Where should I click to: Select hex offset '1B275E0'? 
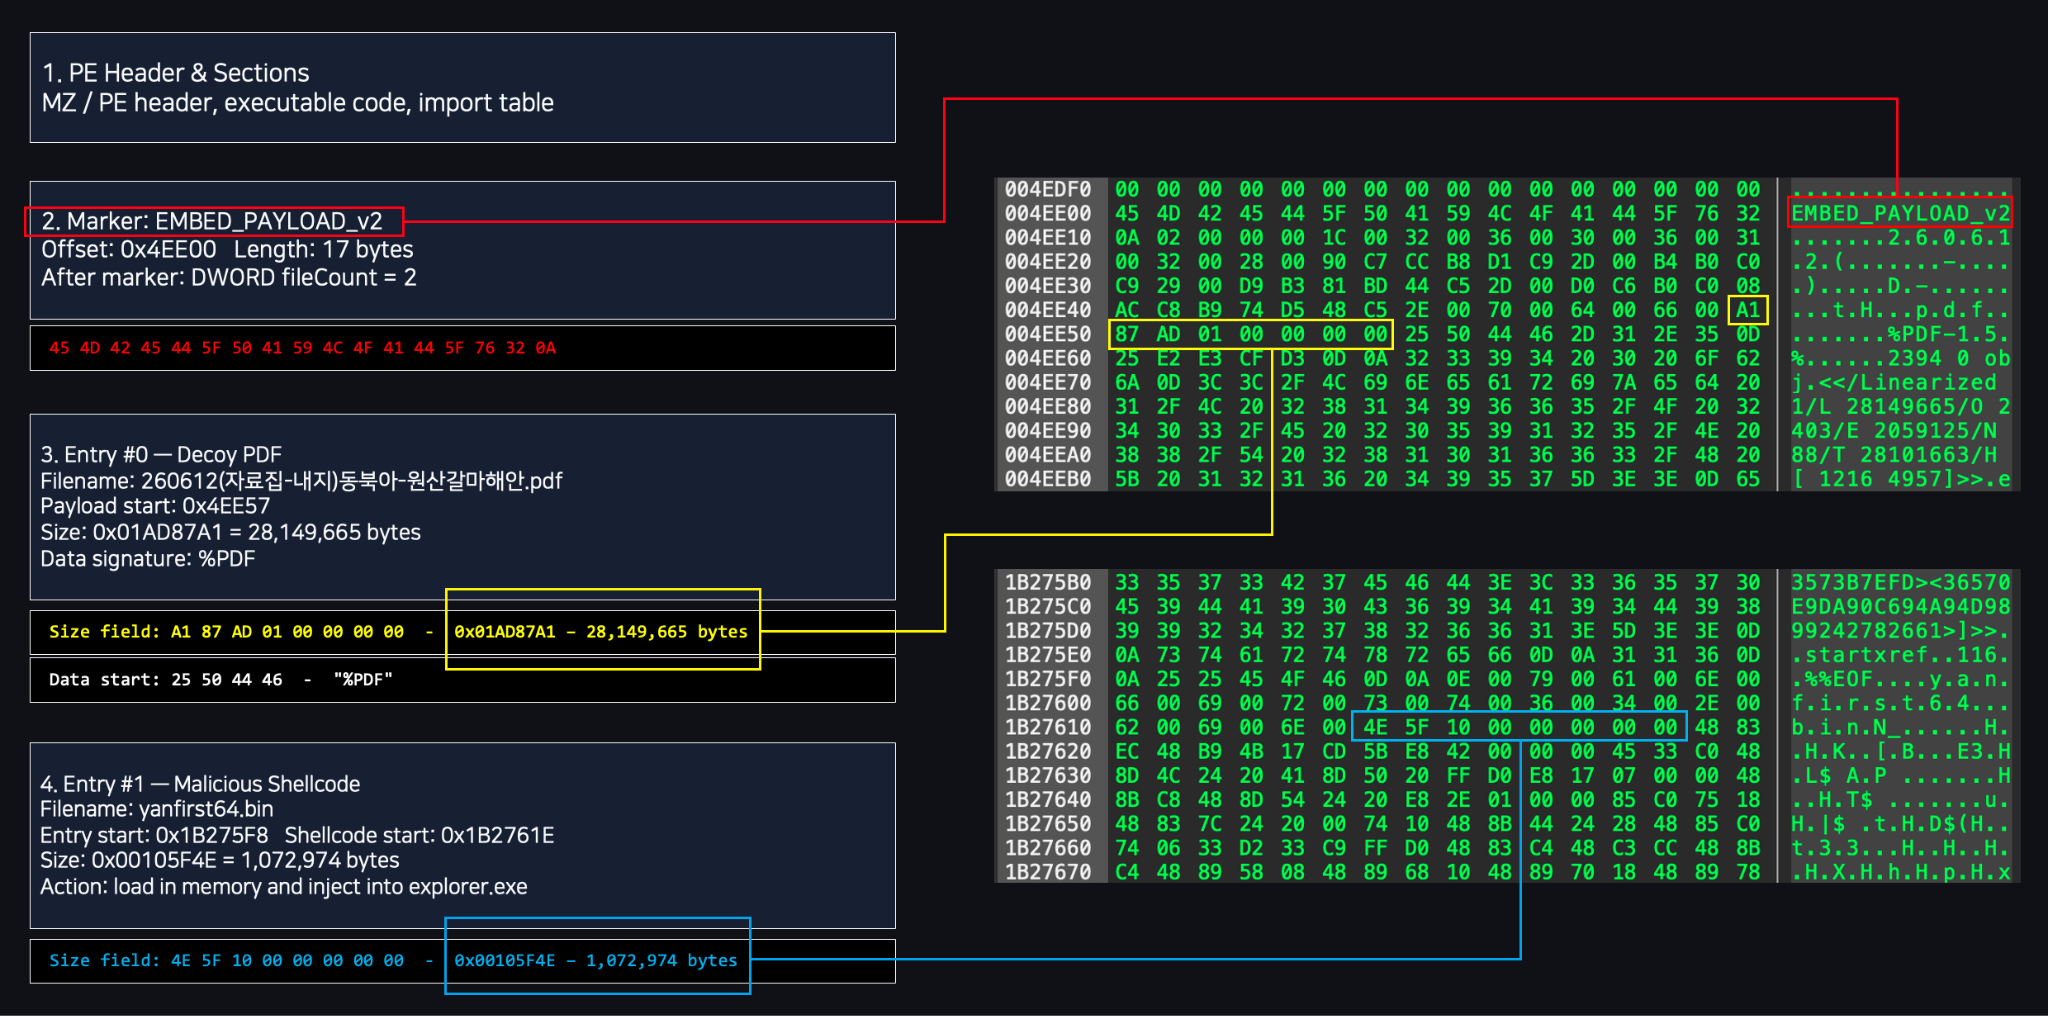[x=1048, y=654]
